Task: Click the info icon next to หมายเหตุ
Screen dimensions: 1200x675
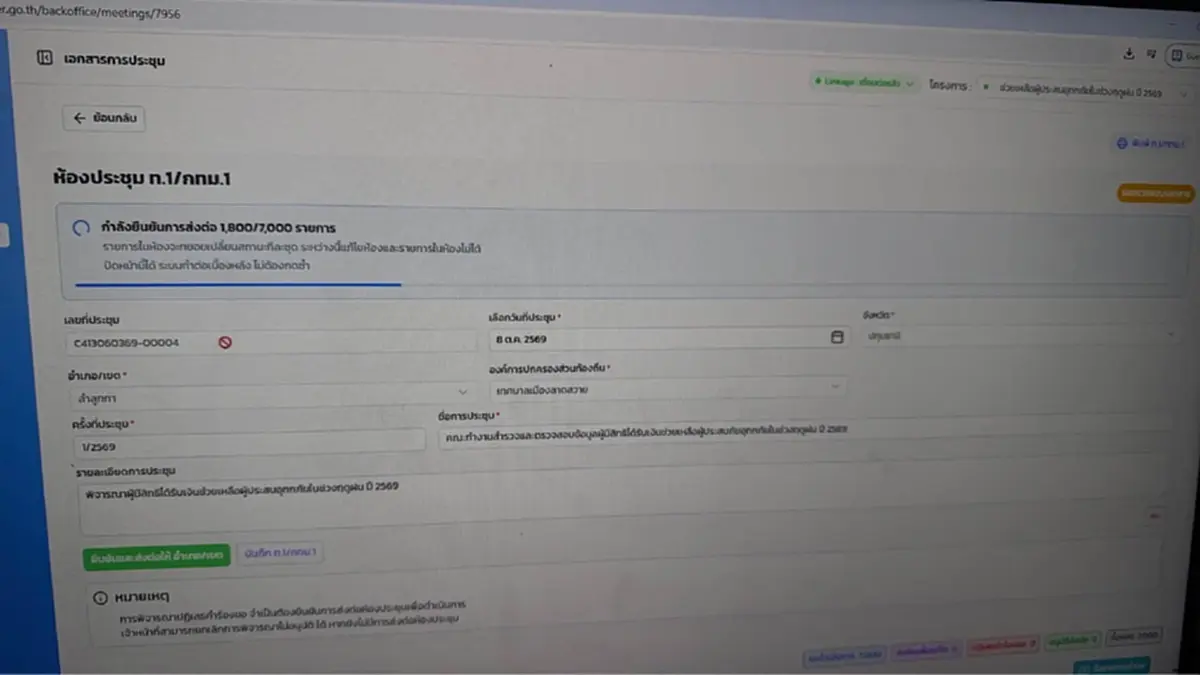Action: coord(100,597)
